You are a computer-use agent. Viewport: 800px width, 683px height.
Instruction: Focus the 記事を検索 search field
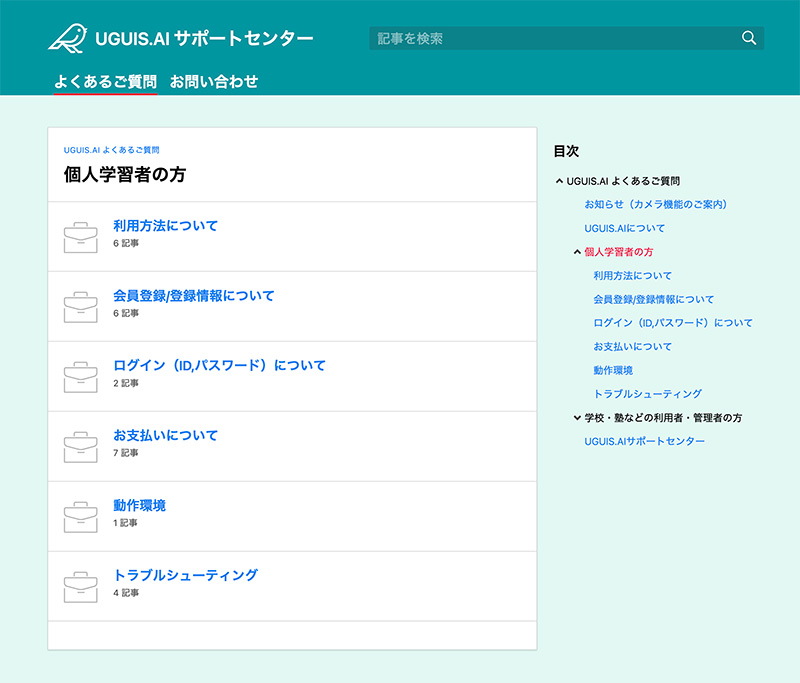555,39
